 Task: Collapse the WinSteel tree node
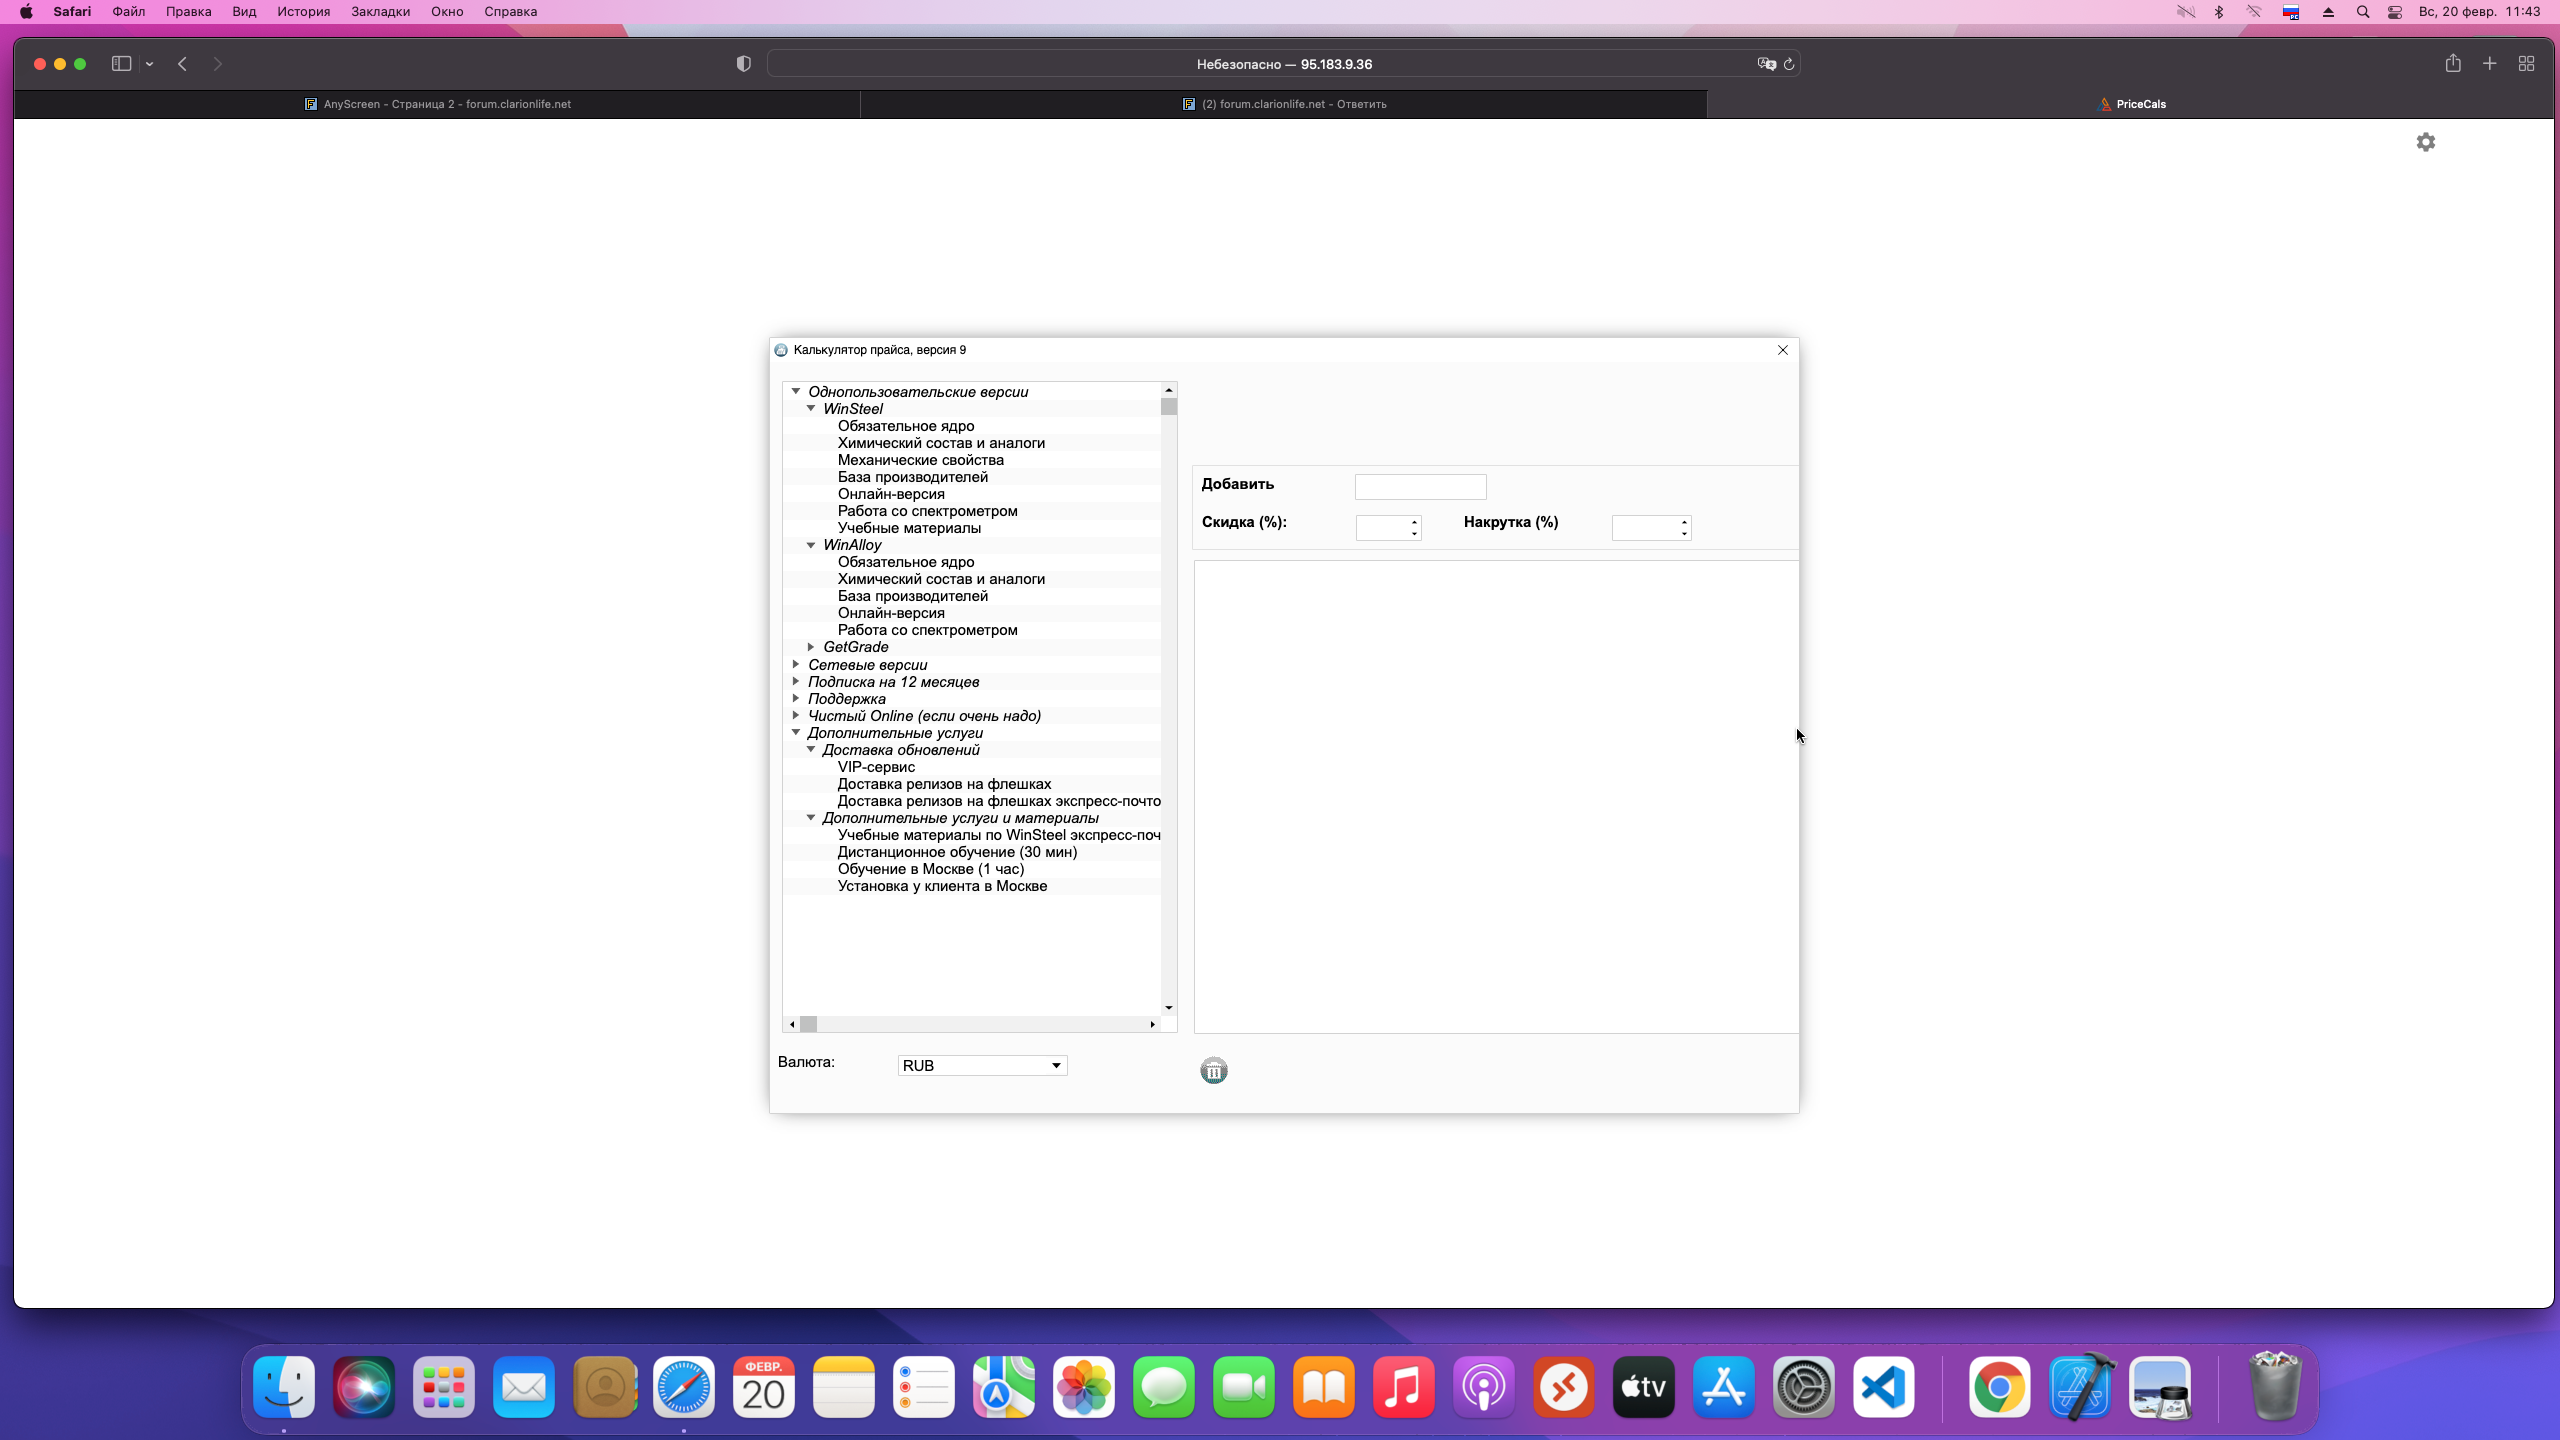[x=811, y=409]
